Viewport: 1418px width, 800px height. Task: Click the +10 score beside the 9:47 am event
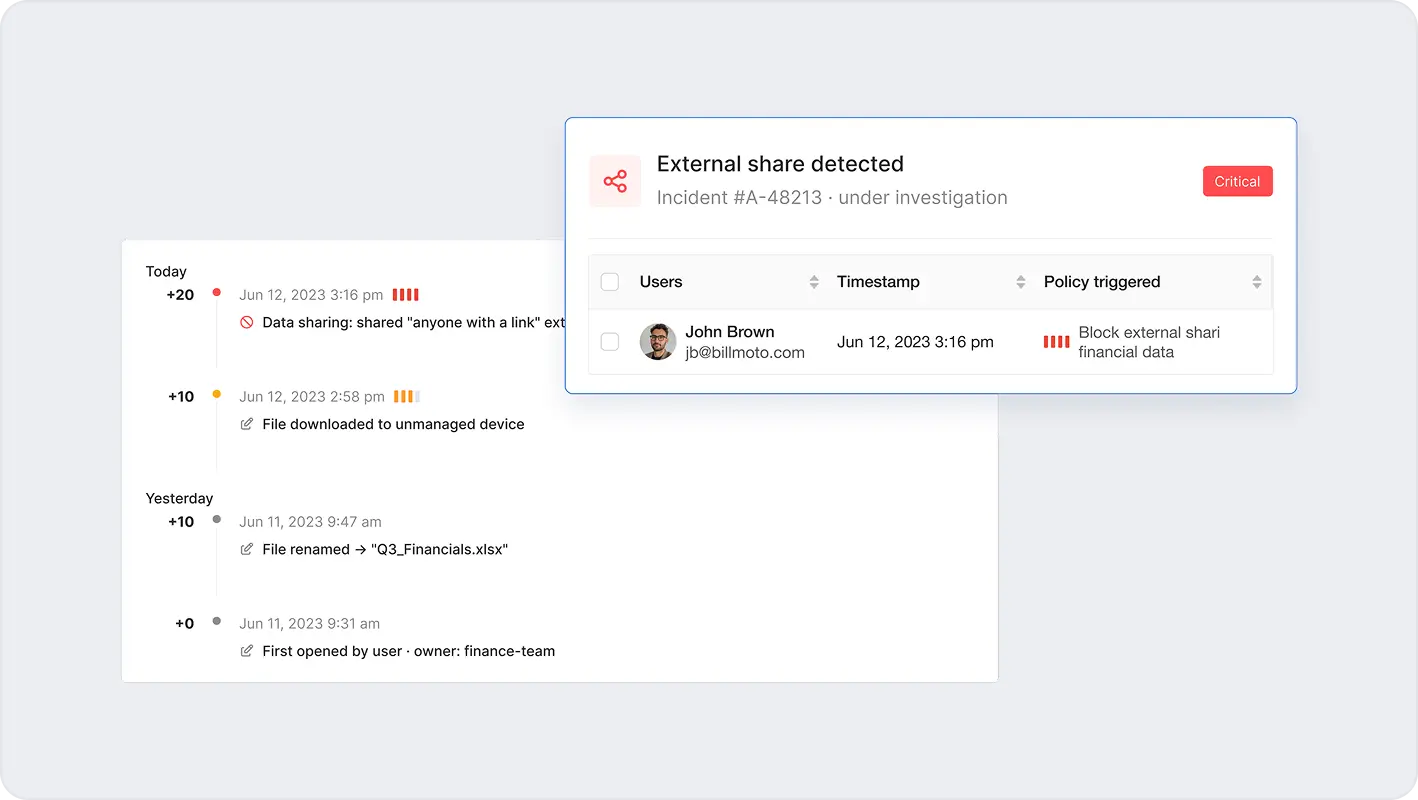point(181,522)
